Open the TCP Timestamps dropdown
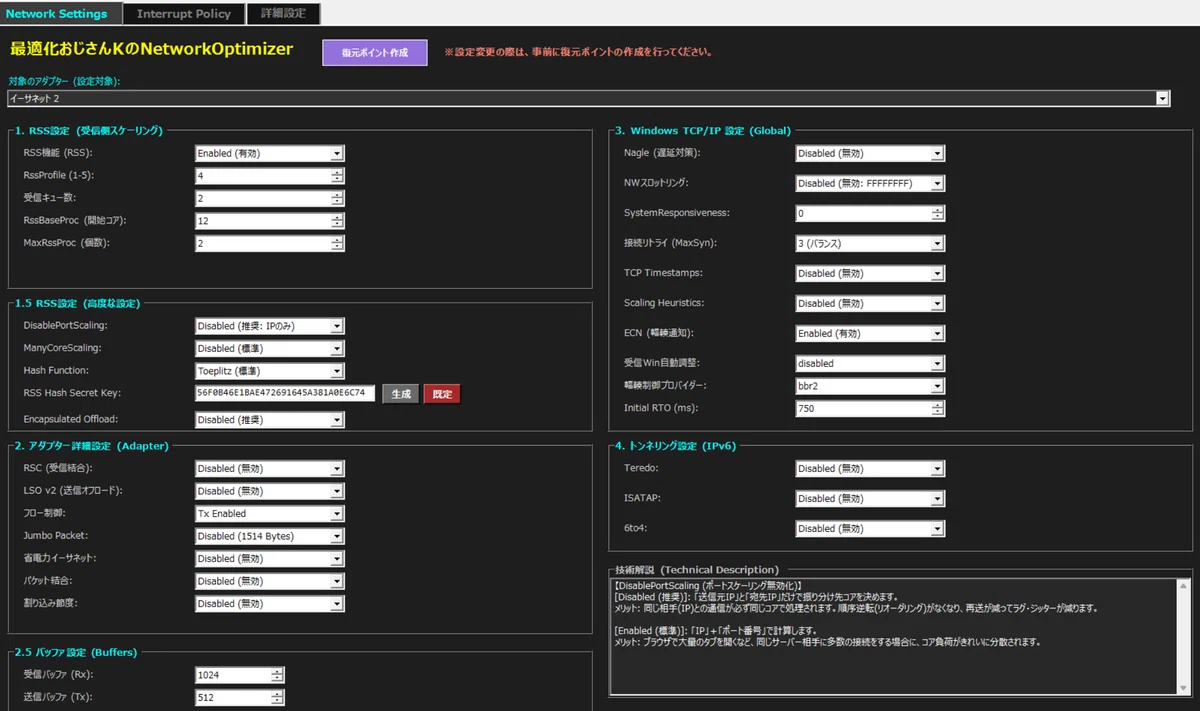Screen dimensions: 1200x711 (870, 273)
